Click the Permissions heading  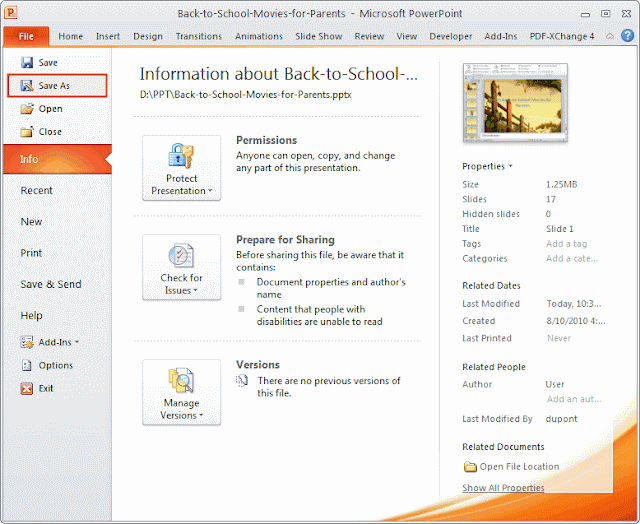pos(267,140)
